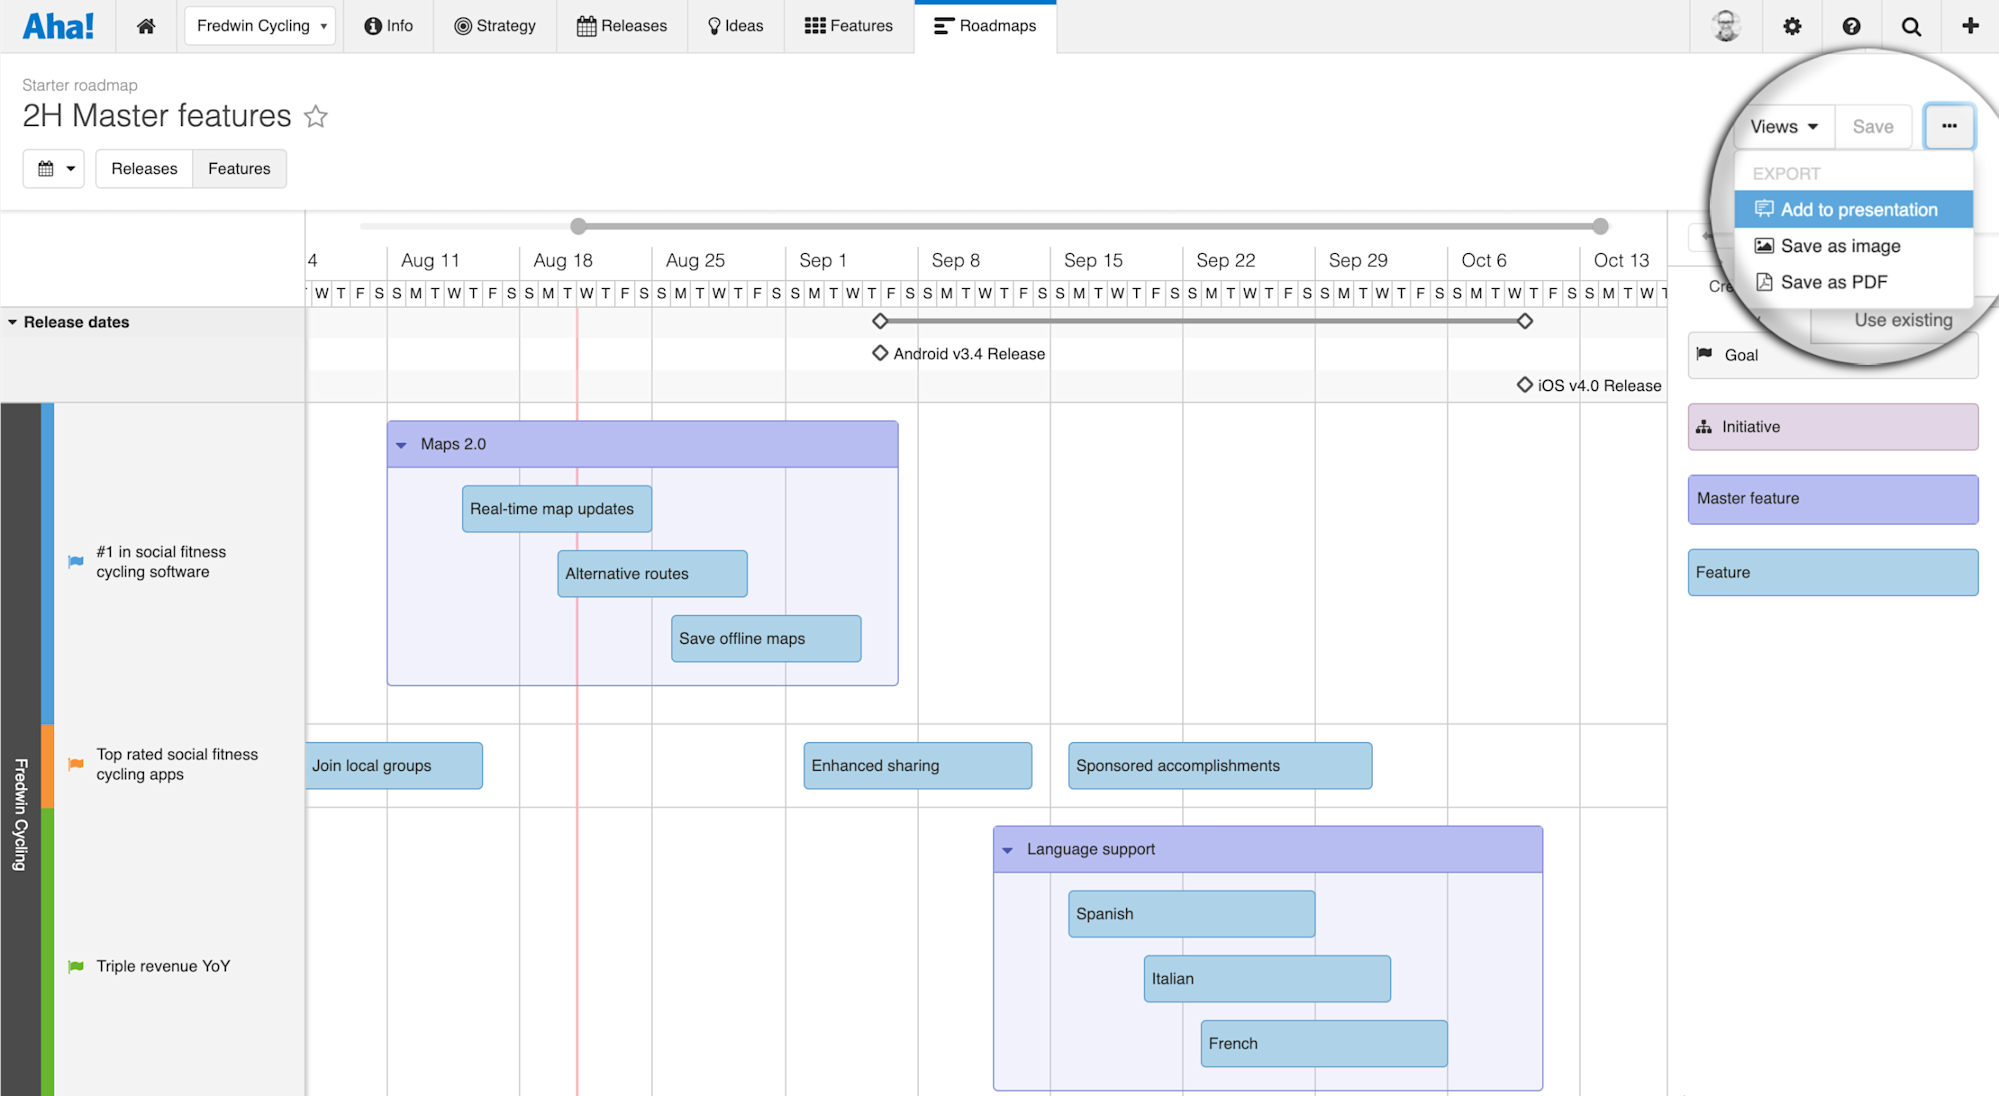Click the search magnifier icon
1999x1096 pixels.
point(1911,26)
